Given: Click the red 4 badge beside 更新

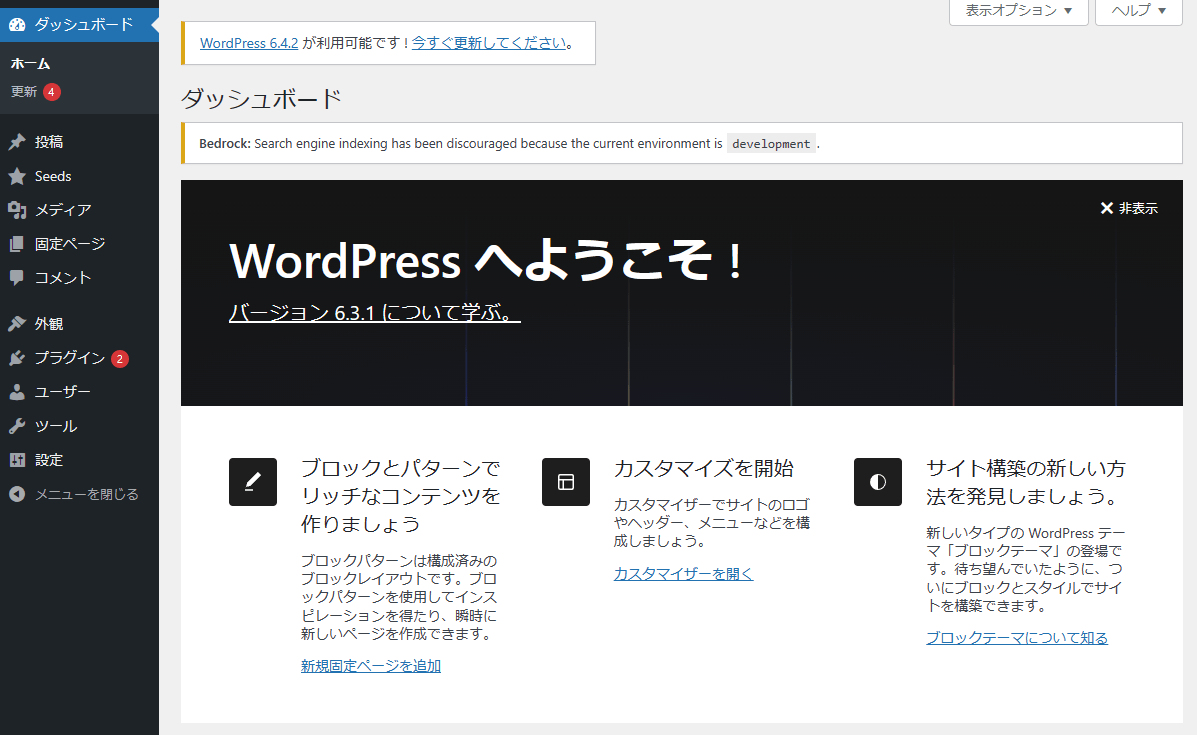Looking at the screenshot, I should [x=51, y=92].
